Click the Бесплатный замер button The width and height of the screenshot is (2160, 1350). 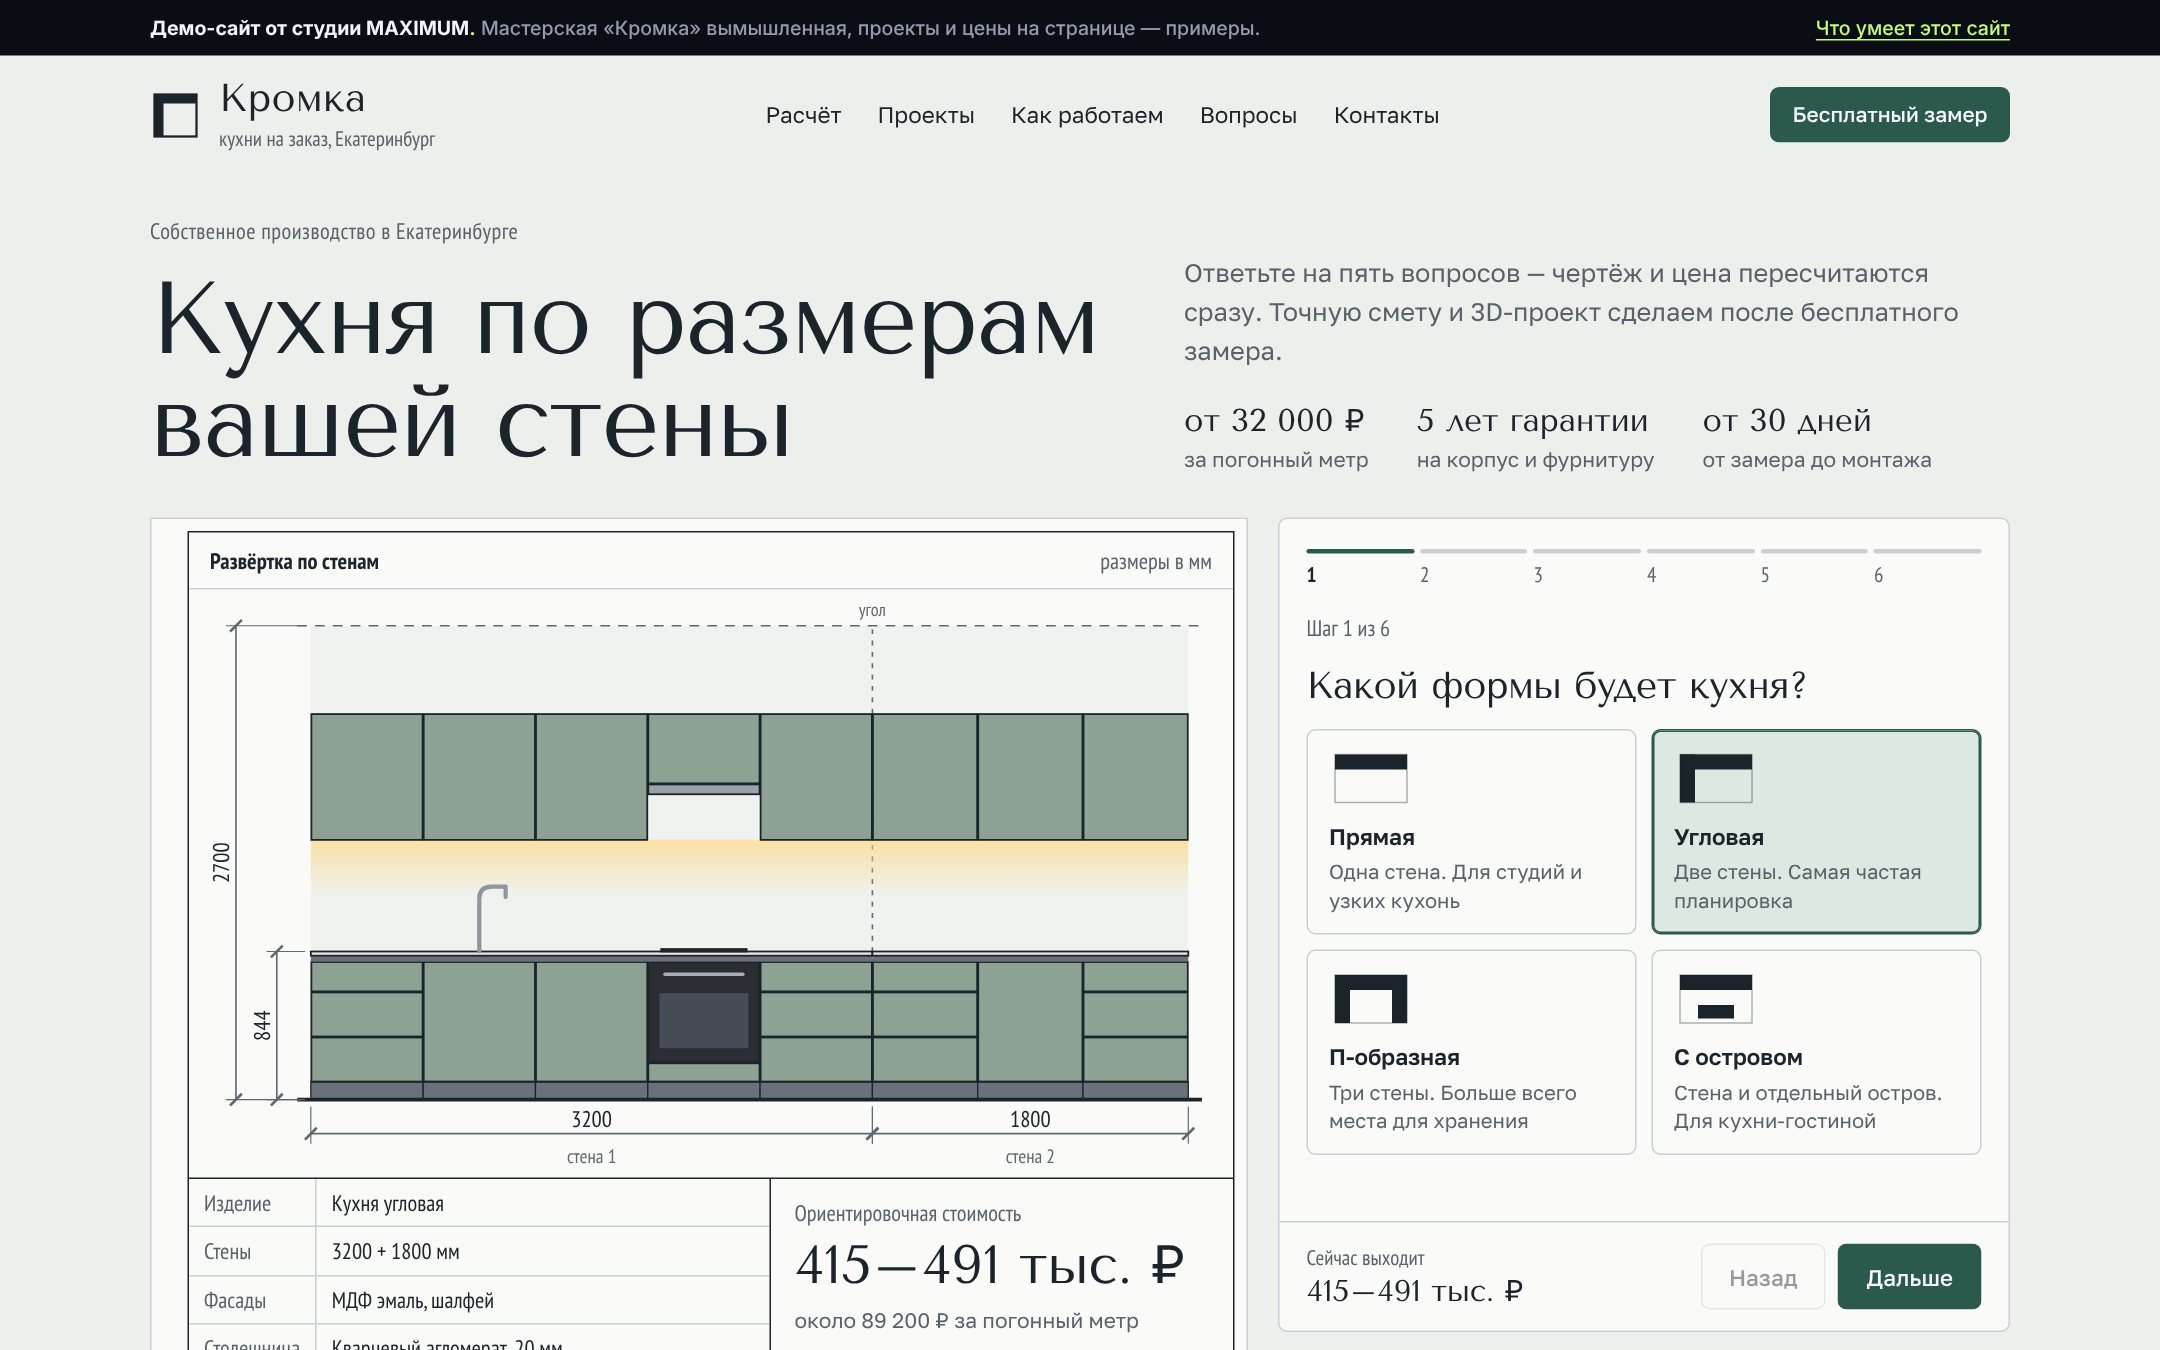pos(1889,115)
